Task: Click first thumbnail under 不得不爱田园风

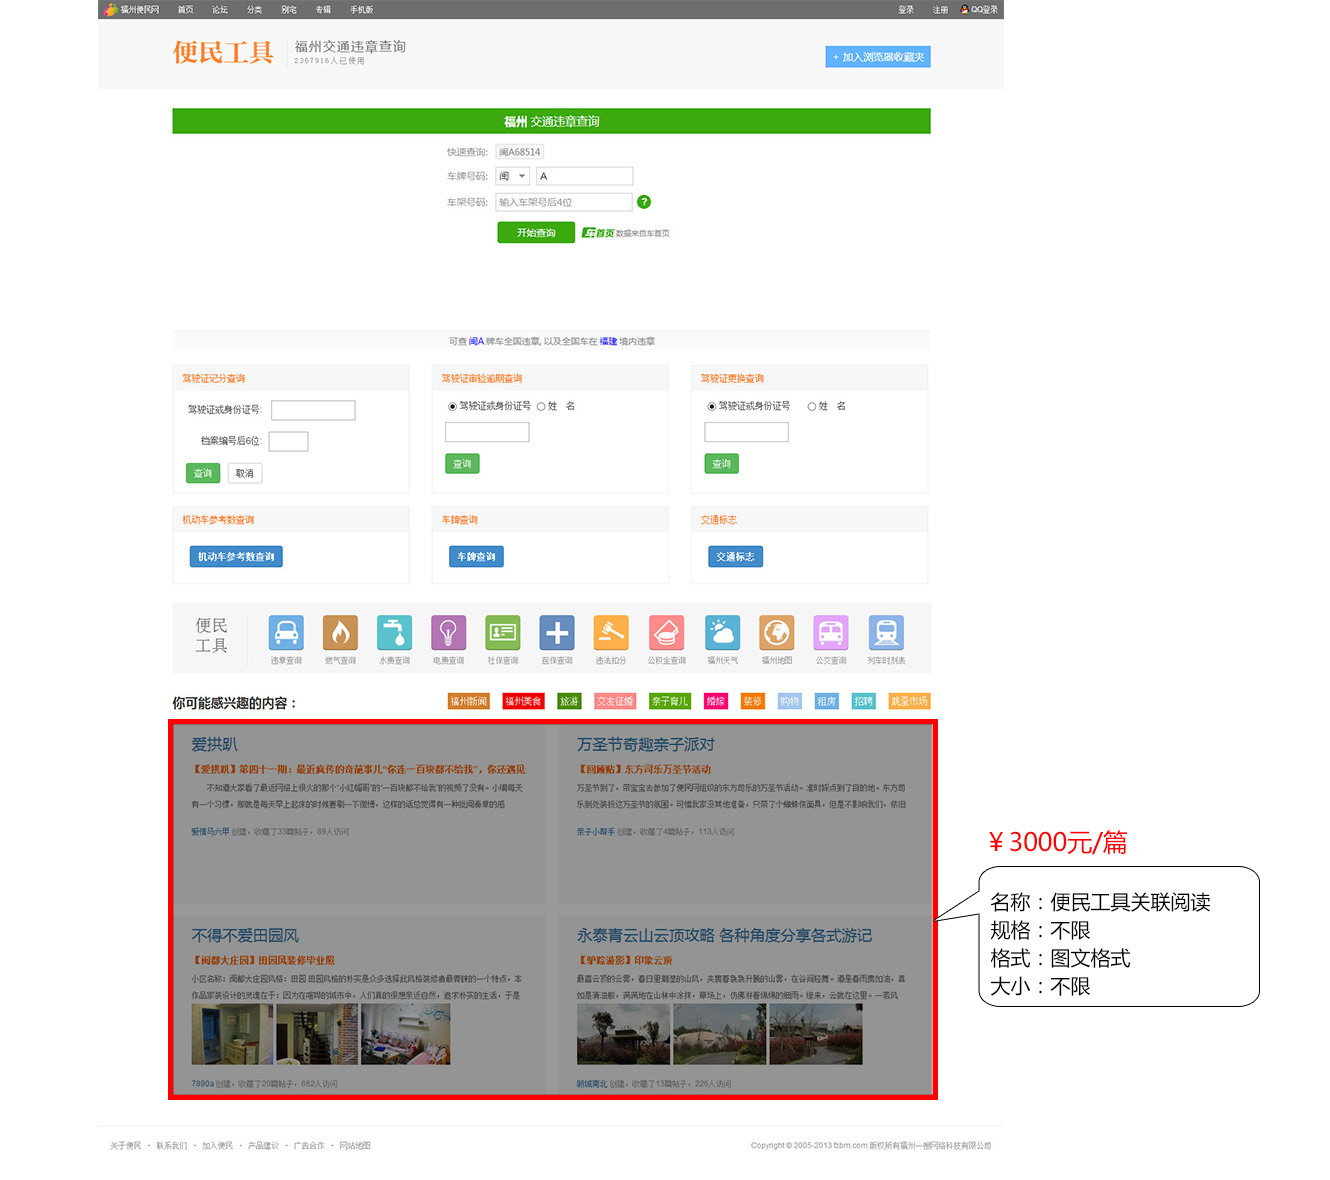Action: click(232, 1034)
